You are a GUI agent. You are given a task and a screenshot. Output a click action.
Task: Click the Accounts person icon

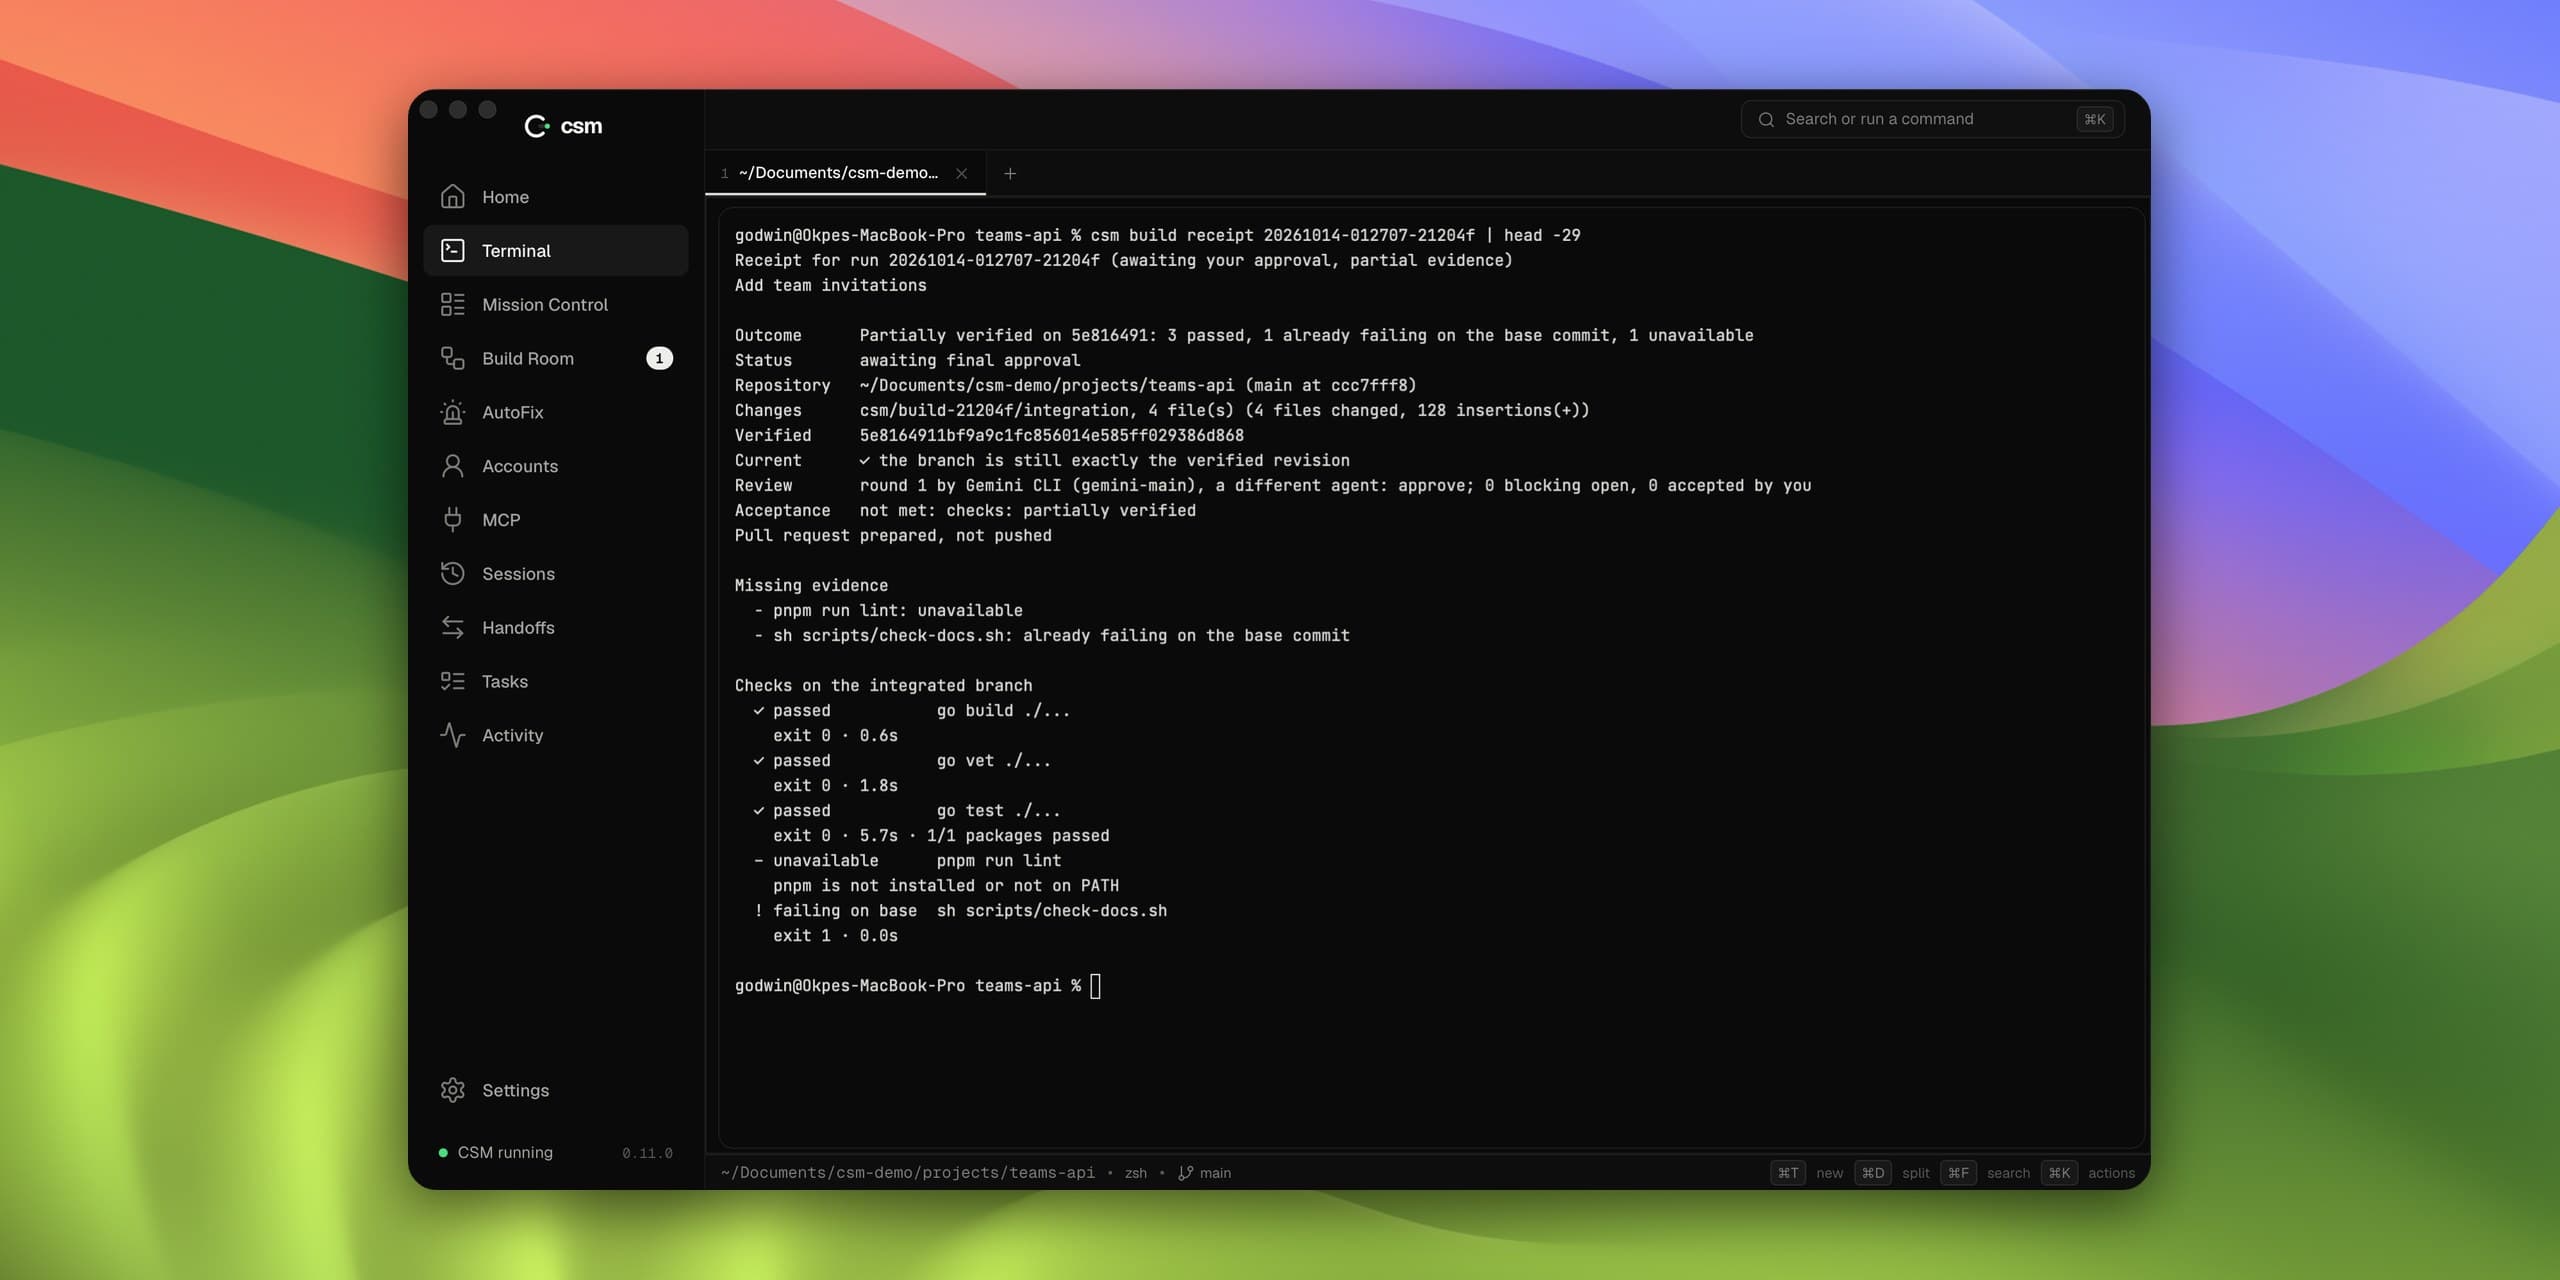(x=452, y=466)
